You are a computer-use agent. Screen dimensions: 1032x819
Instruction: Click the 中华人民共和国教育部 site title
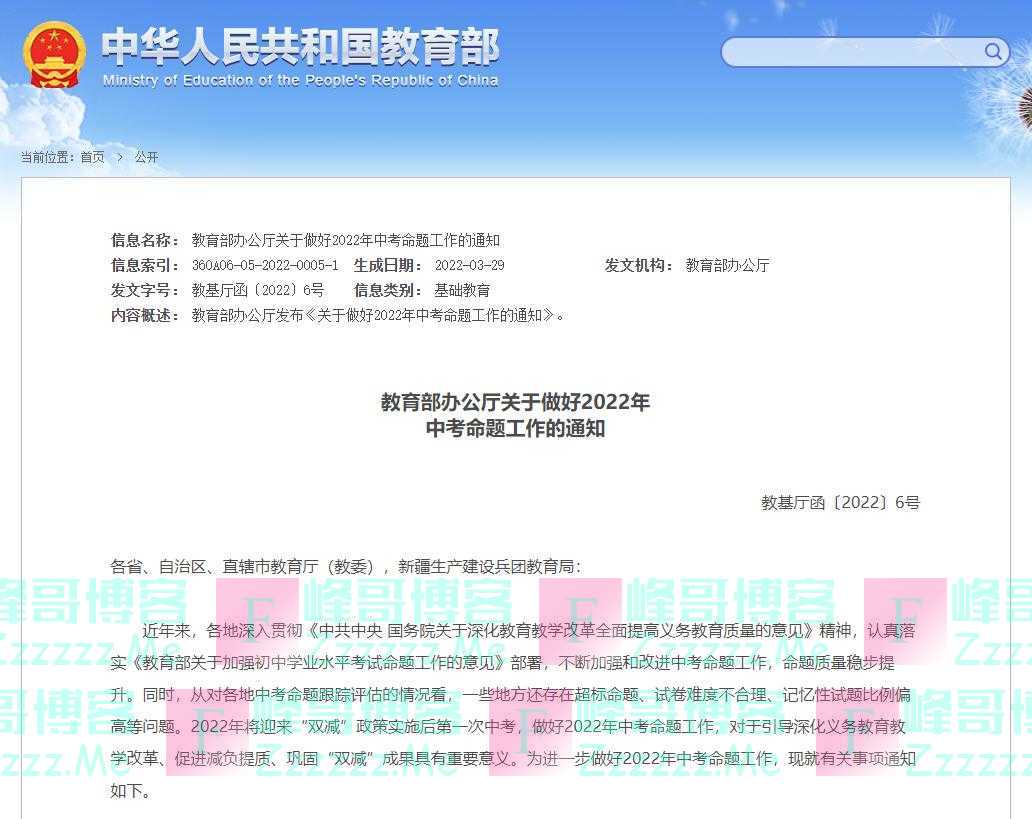pos(299,45)
